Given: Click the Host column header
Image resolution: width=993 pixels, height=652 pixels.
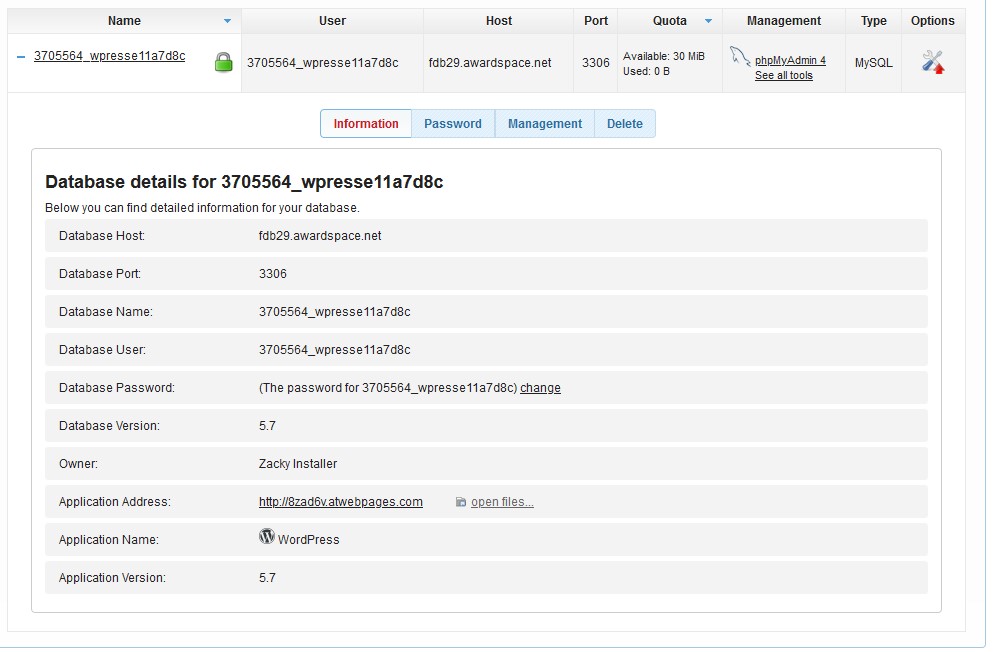Looking at the screenshot, I should (498, 20).
